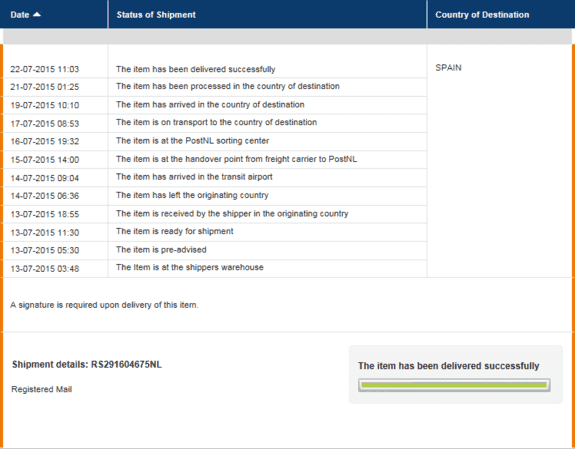The height and width of the screenshot is (449, 575).
Task: Click shipment details number RS291604675NL
Action: click(x=126, y=365)
